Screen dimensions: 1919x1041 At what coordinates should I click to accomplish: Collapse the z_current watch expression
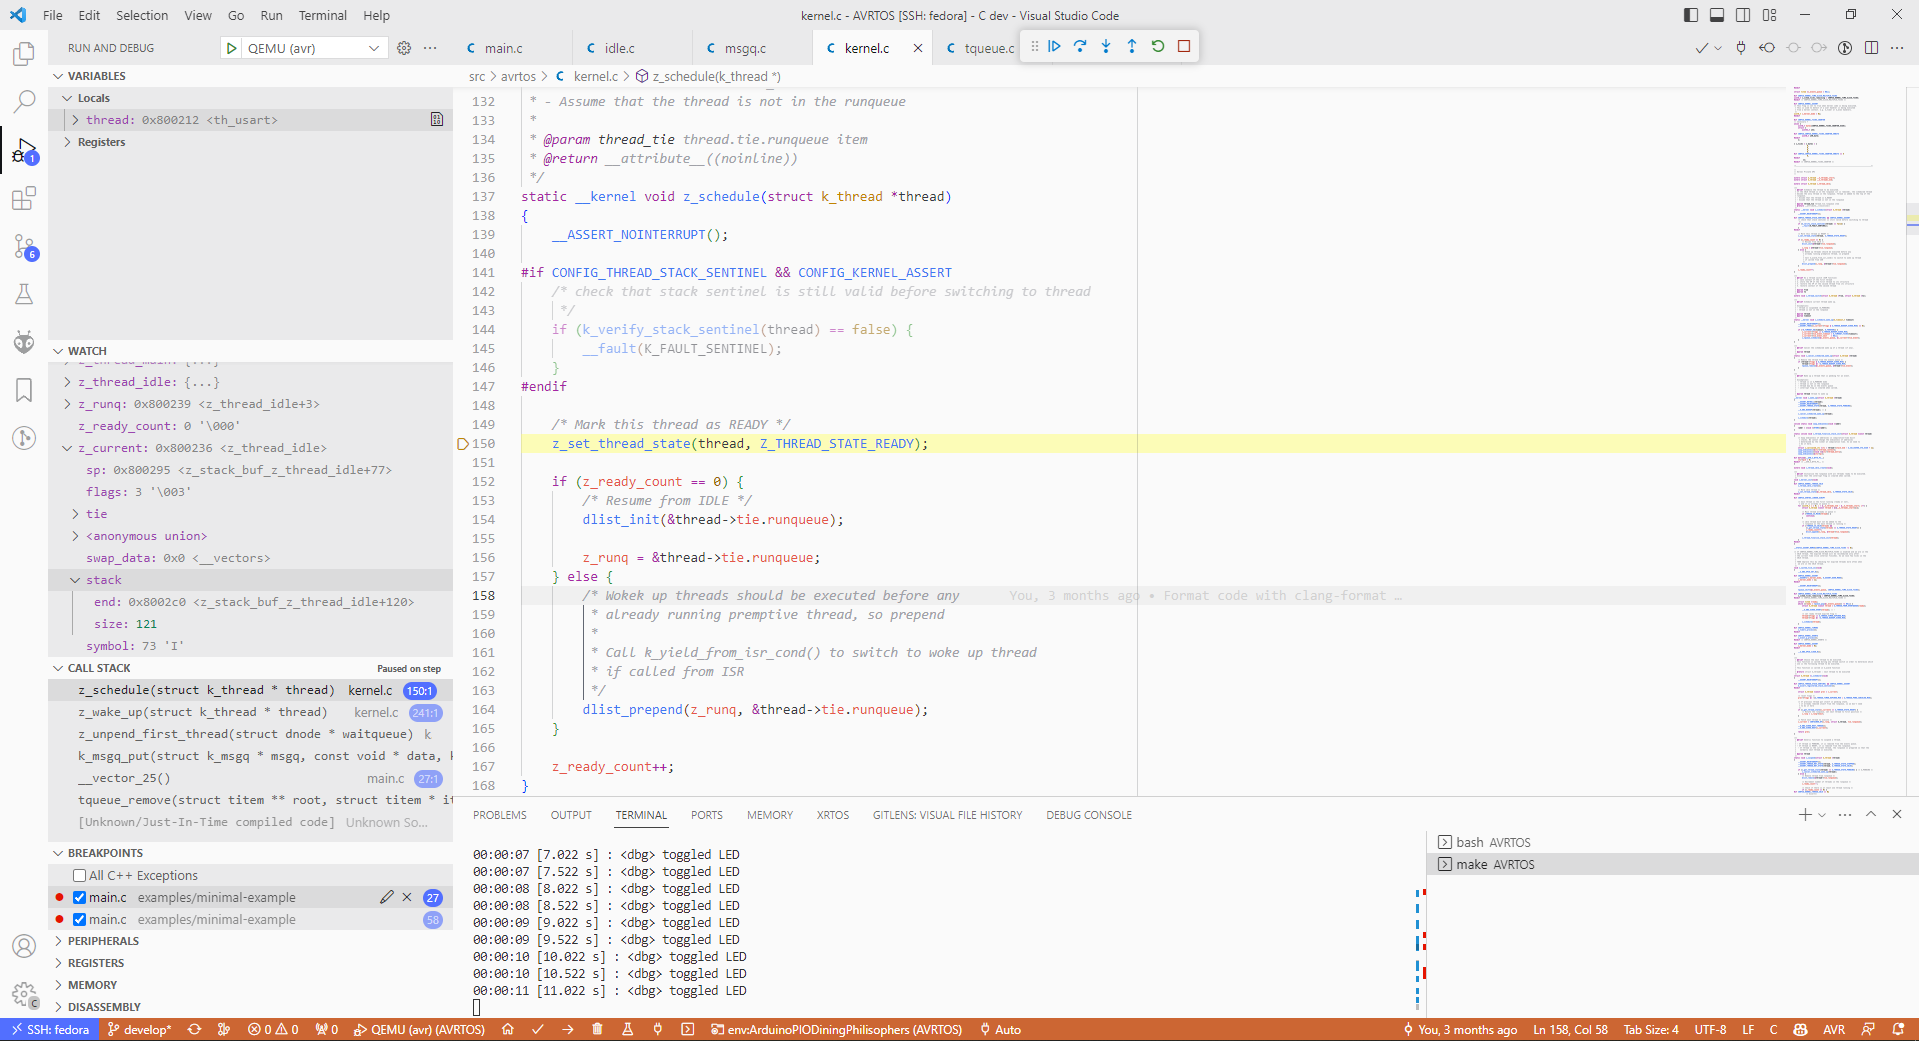pos(67,448)
